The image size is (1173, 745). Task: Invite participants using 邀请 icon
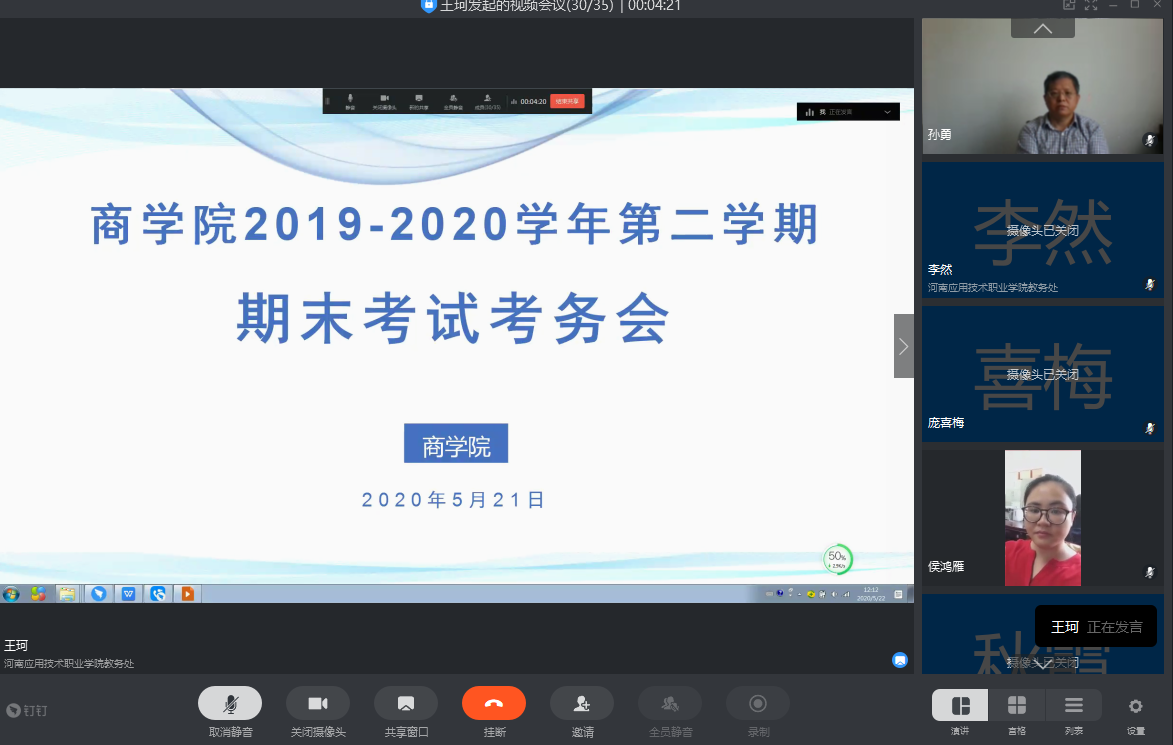coord(582,703)
